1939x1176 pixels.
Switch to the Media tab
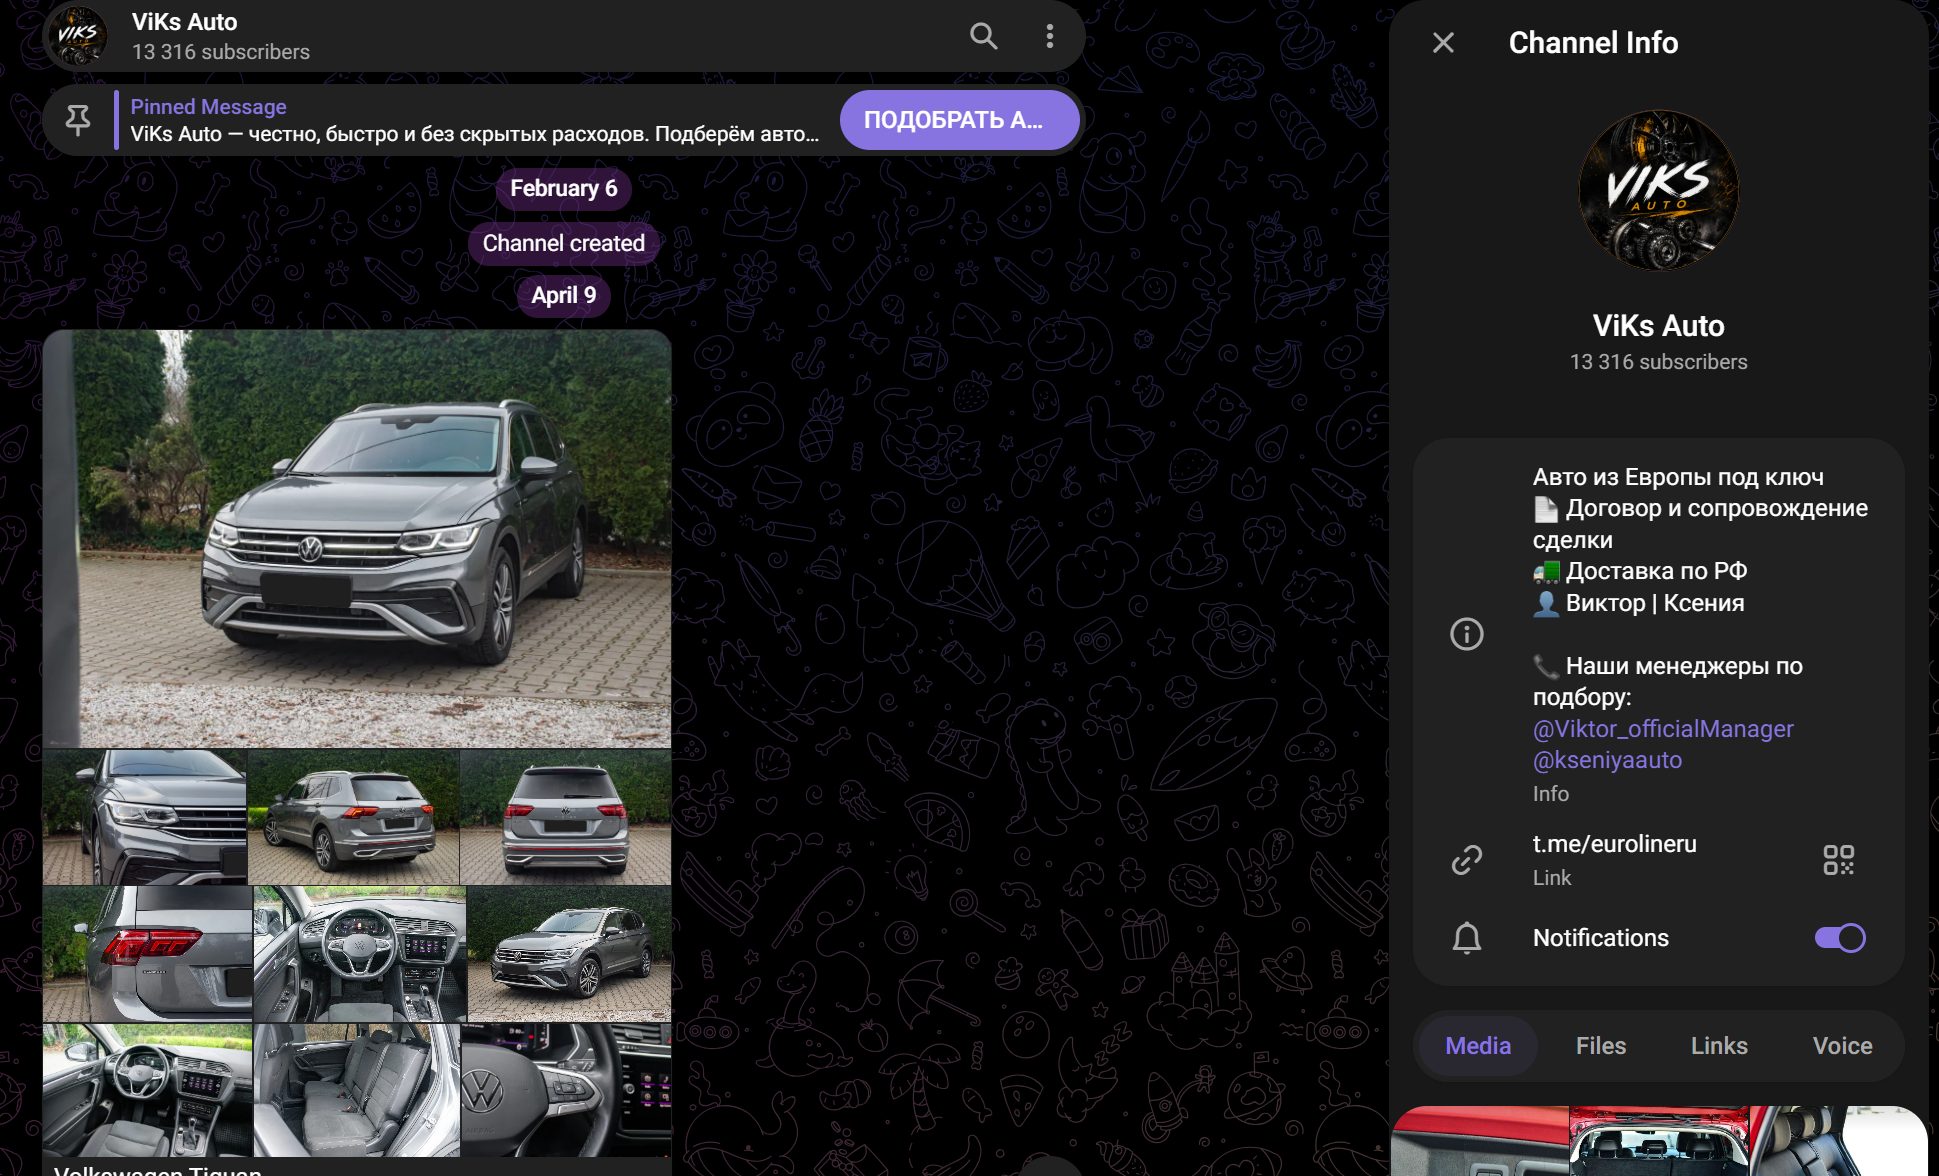[x=1478, y=1046]
